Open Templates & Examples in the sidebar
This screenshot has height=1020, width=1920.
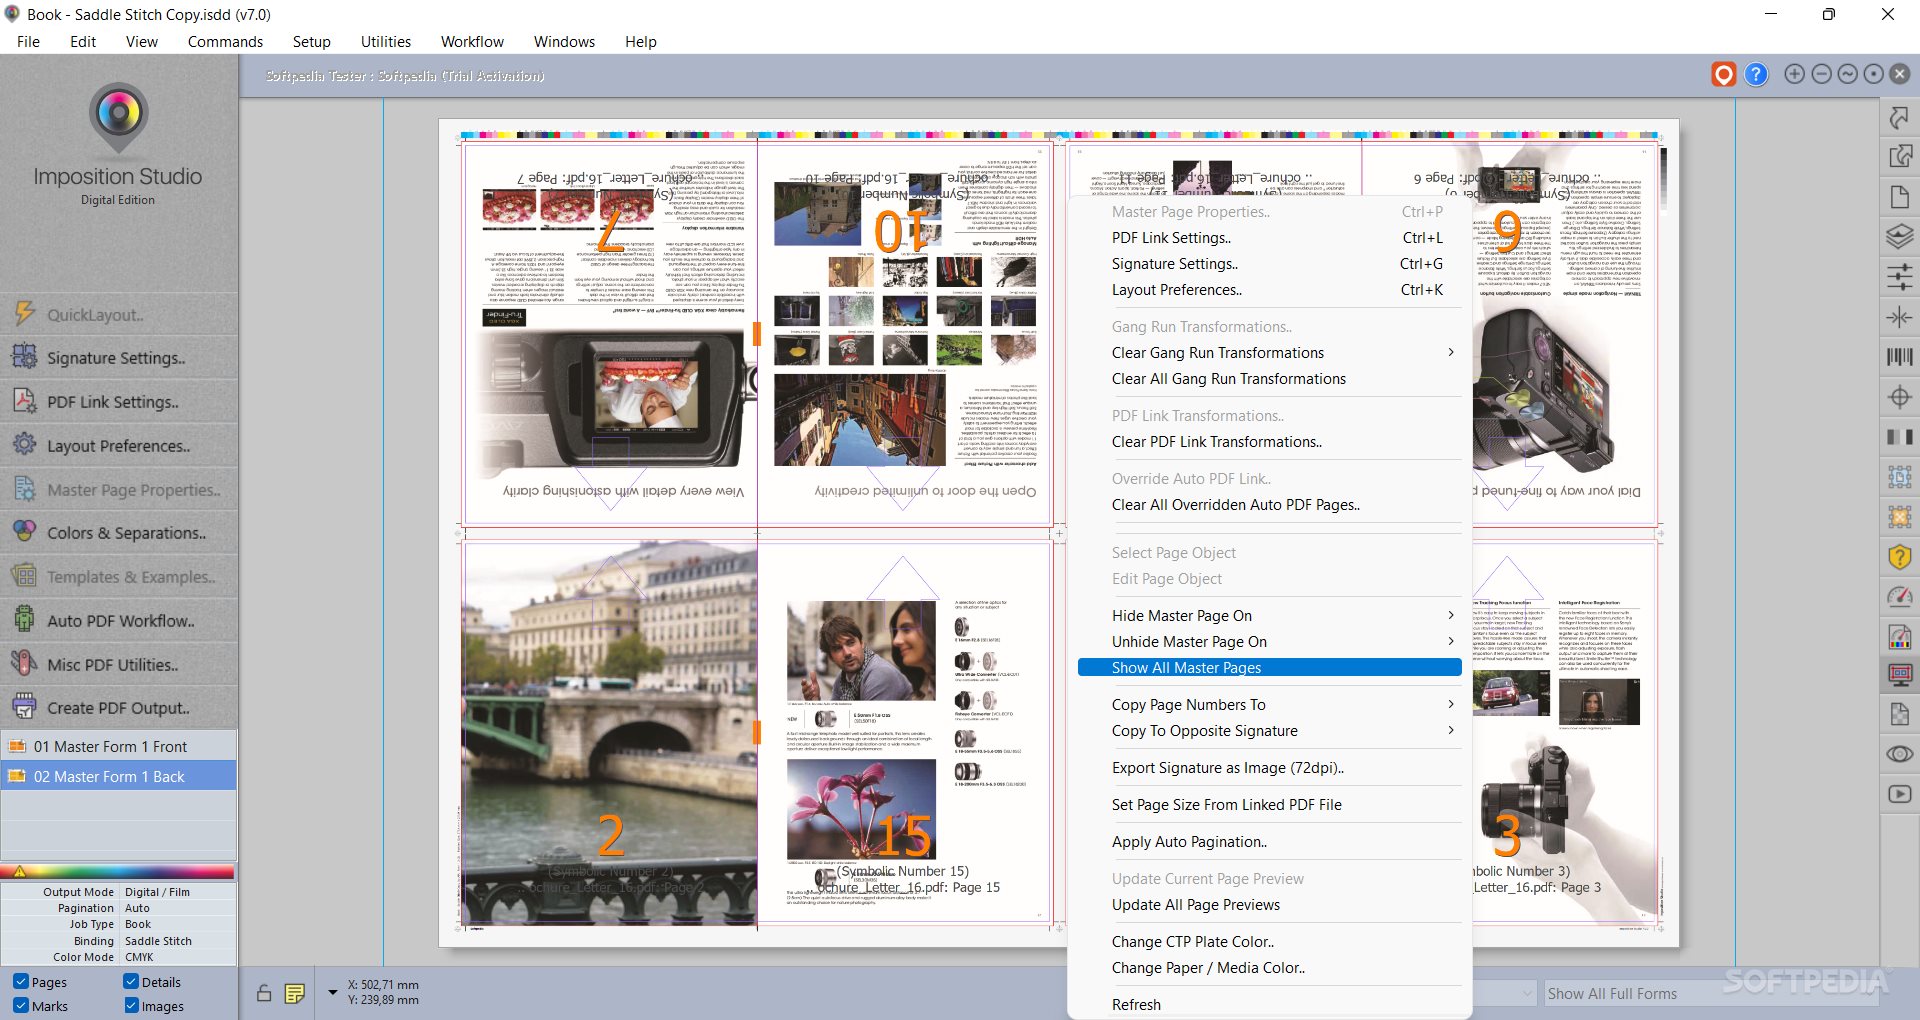119,577
